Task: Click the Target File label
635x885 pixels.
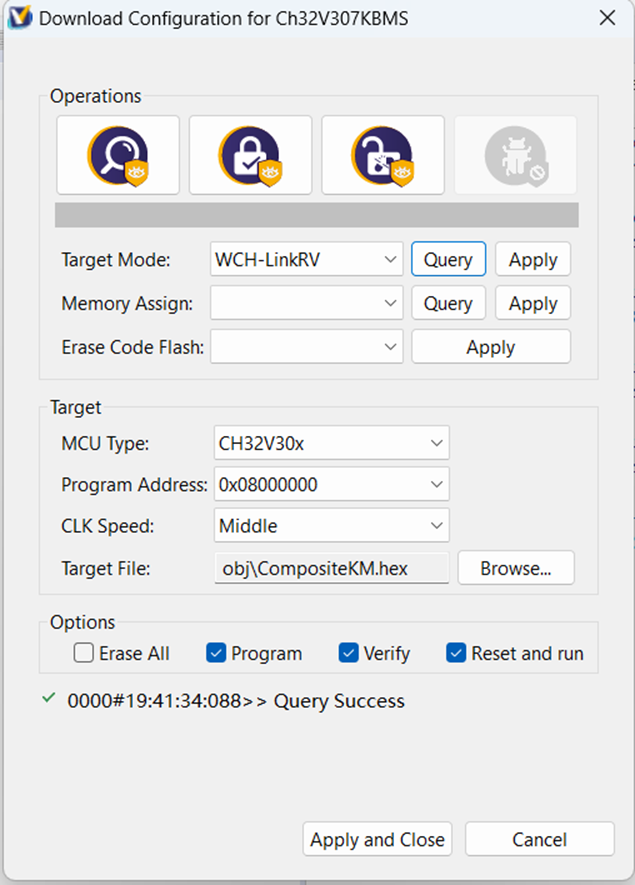Action: [x=106, y=568]
